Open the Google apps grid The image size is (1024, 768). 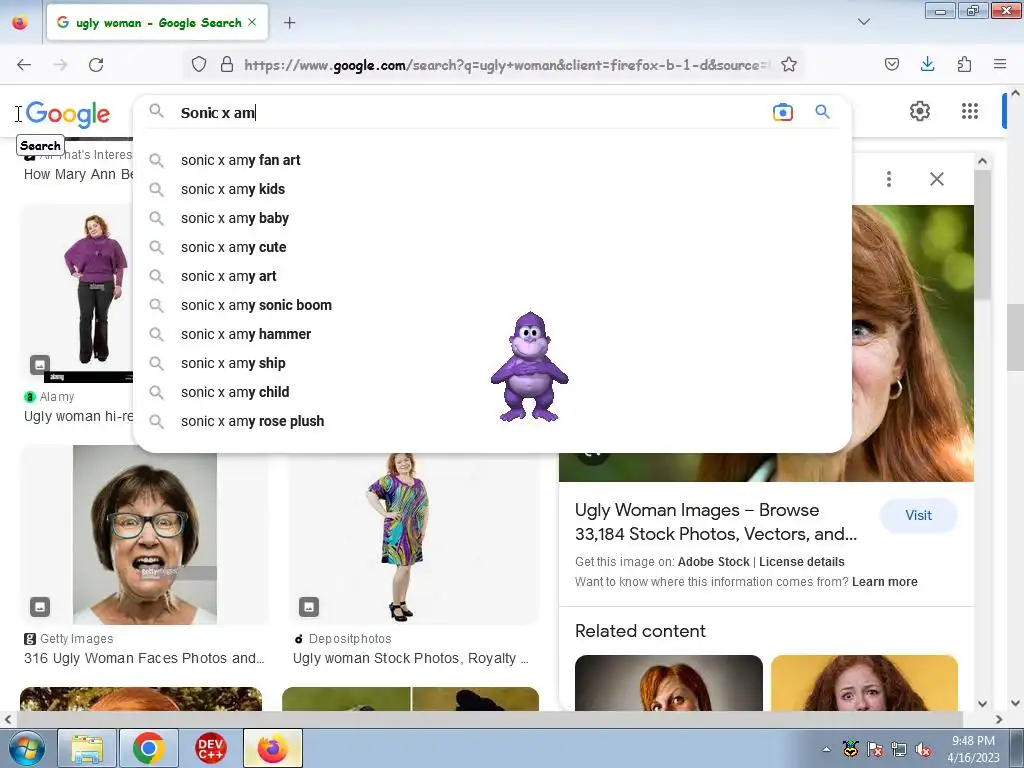tap(970, 111)
